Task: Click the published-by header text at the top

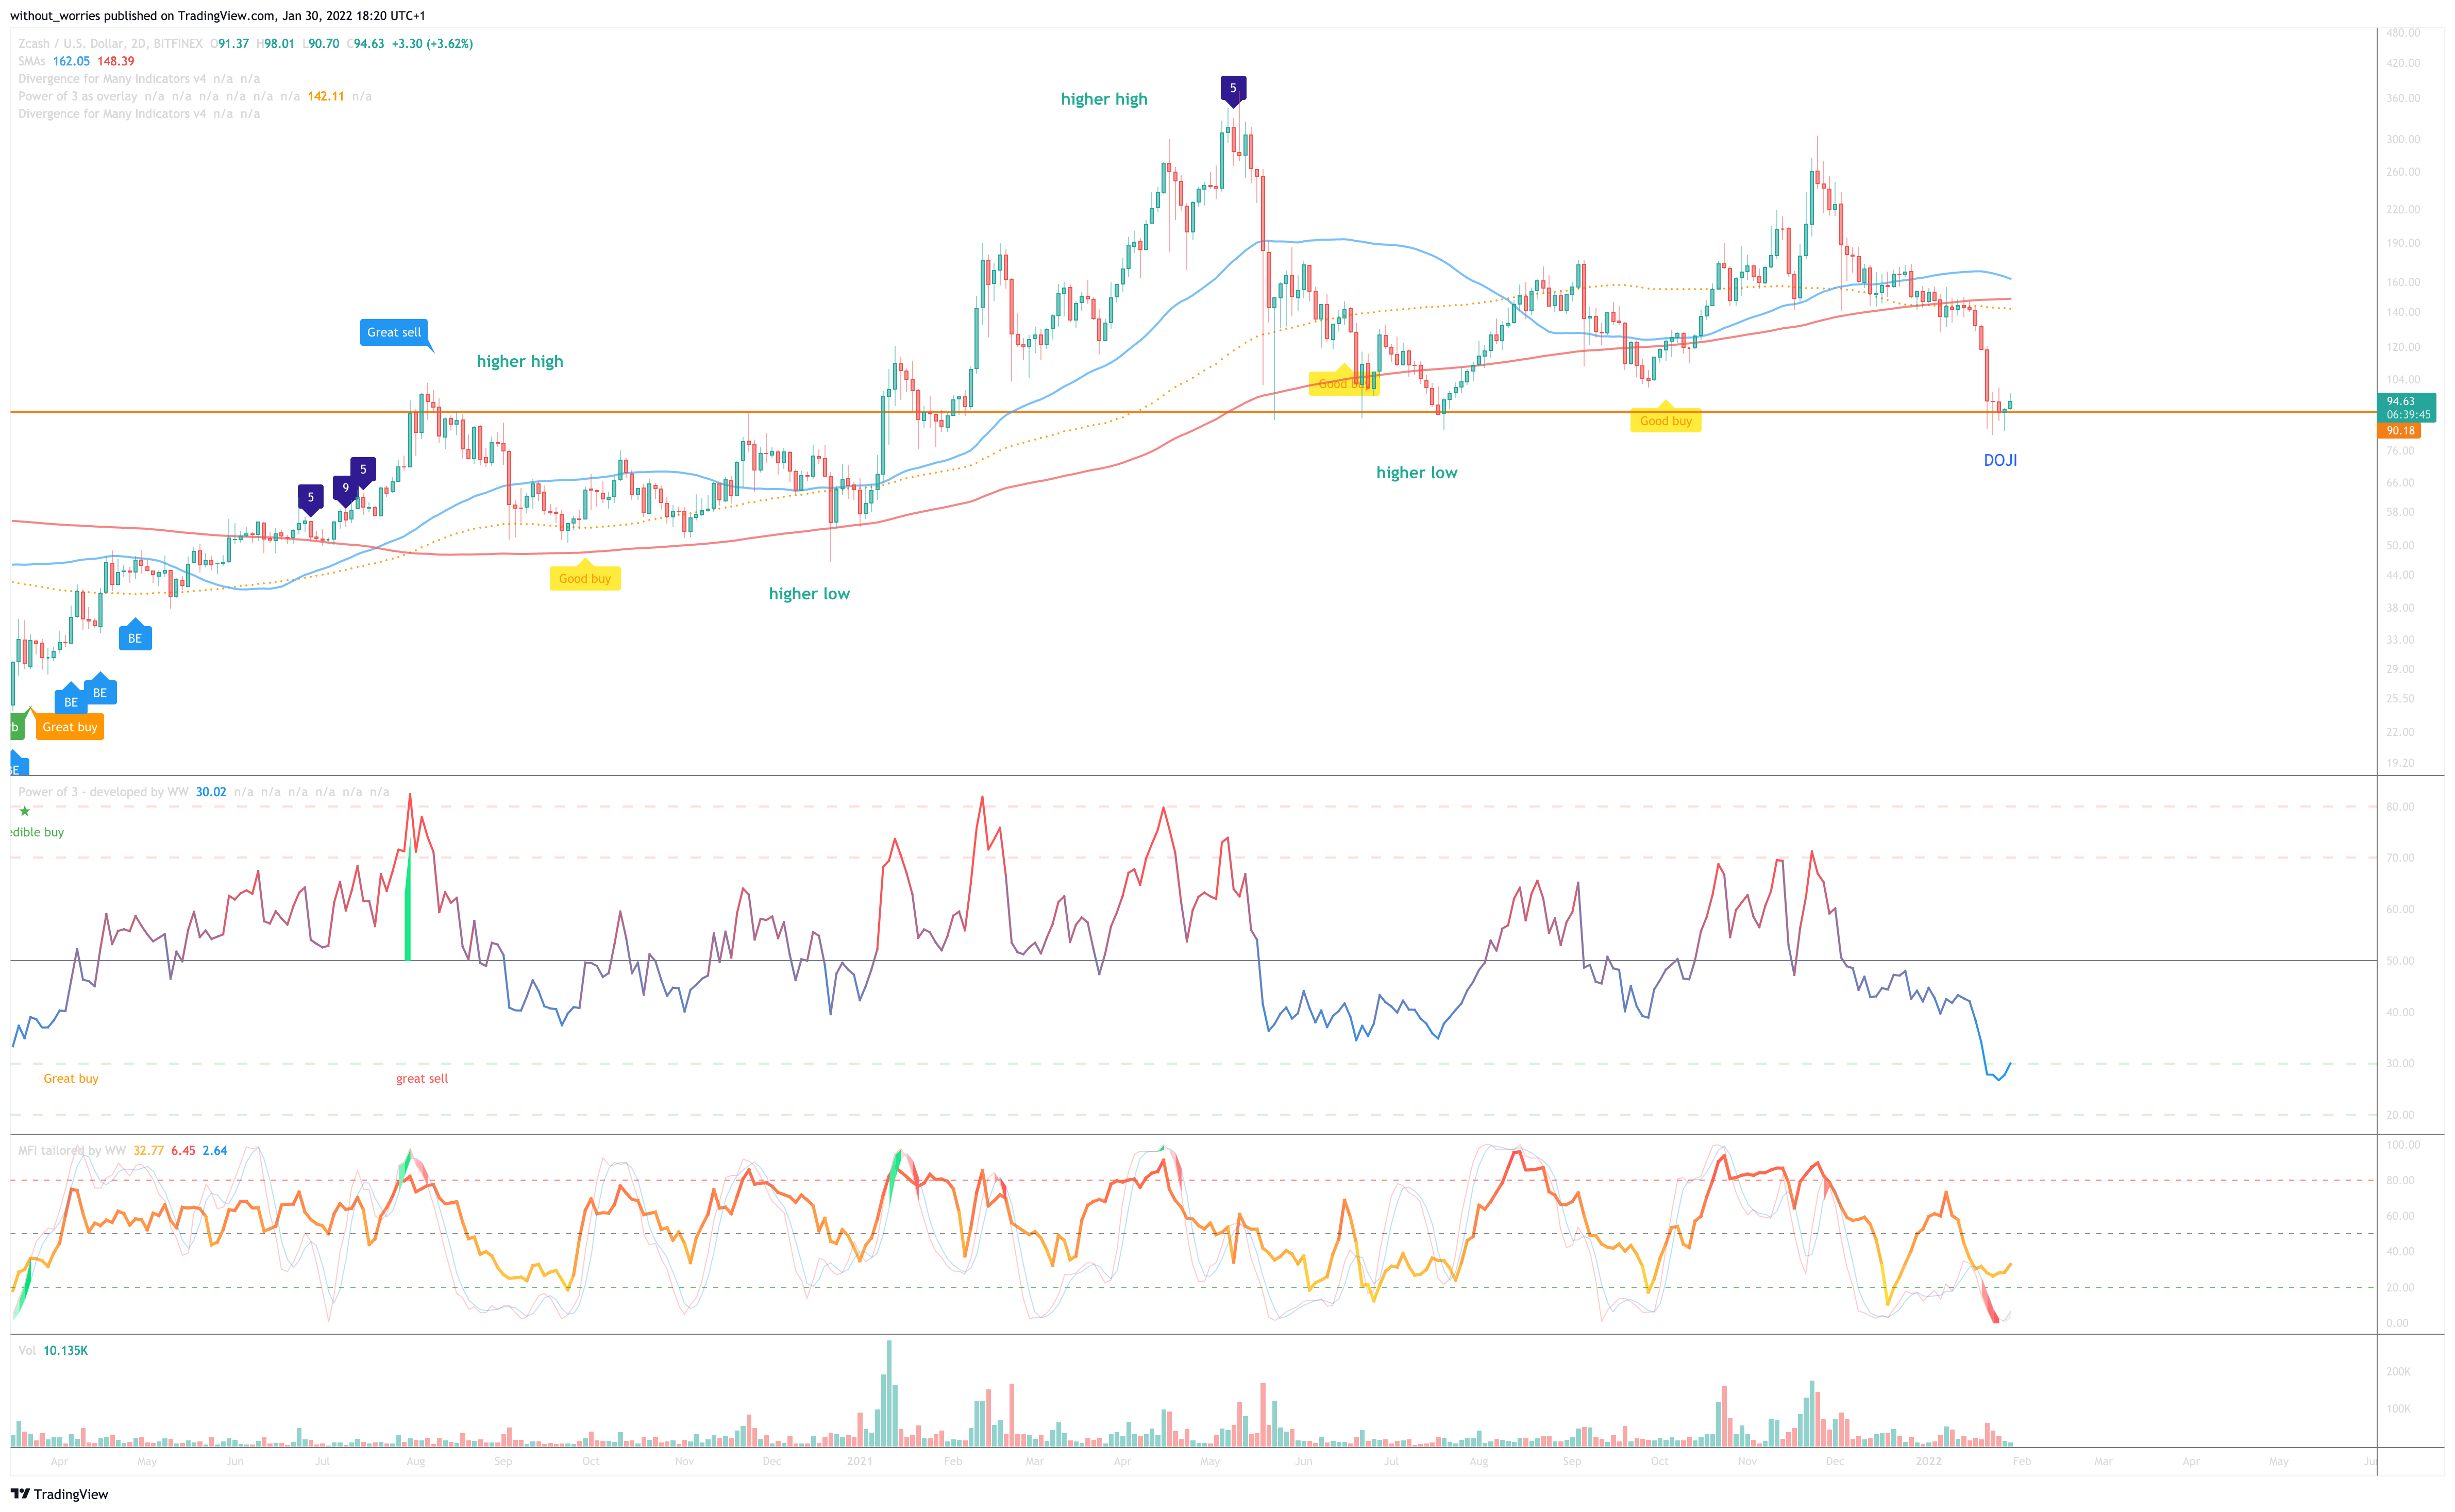Action: [218, 16]
